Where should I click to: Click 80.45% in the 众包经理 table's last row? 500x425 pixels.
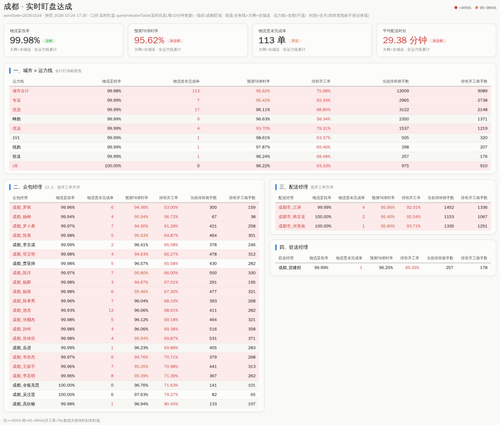click(x=171, y=404)
